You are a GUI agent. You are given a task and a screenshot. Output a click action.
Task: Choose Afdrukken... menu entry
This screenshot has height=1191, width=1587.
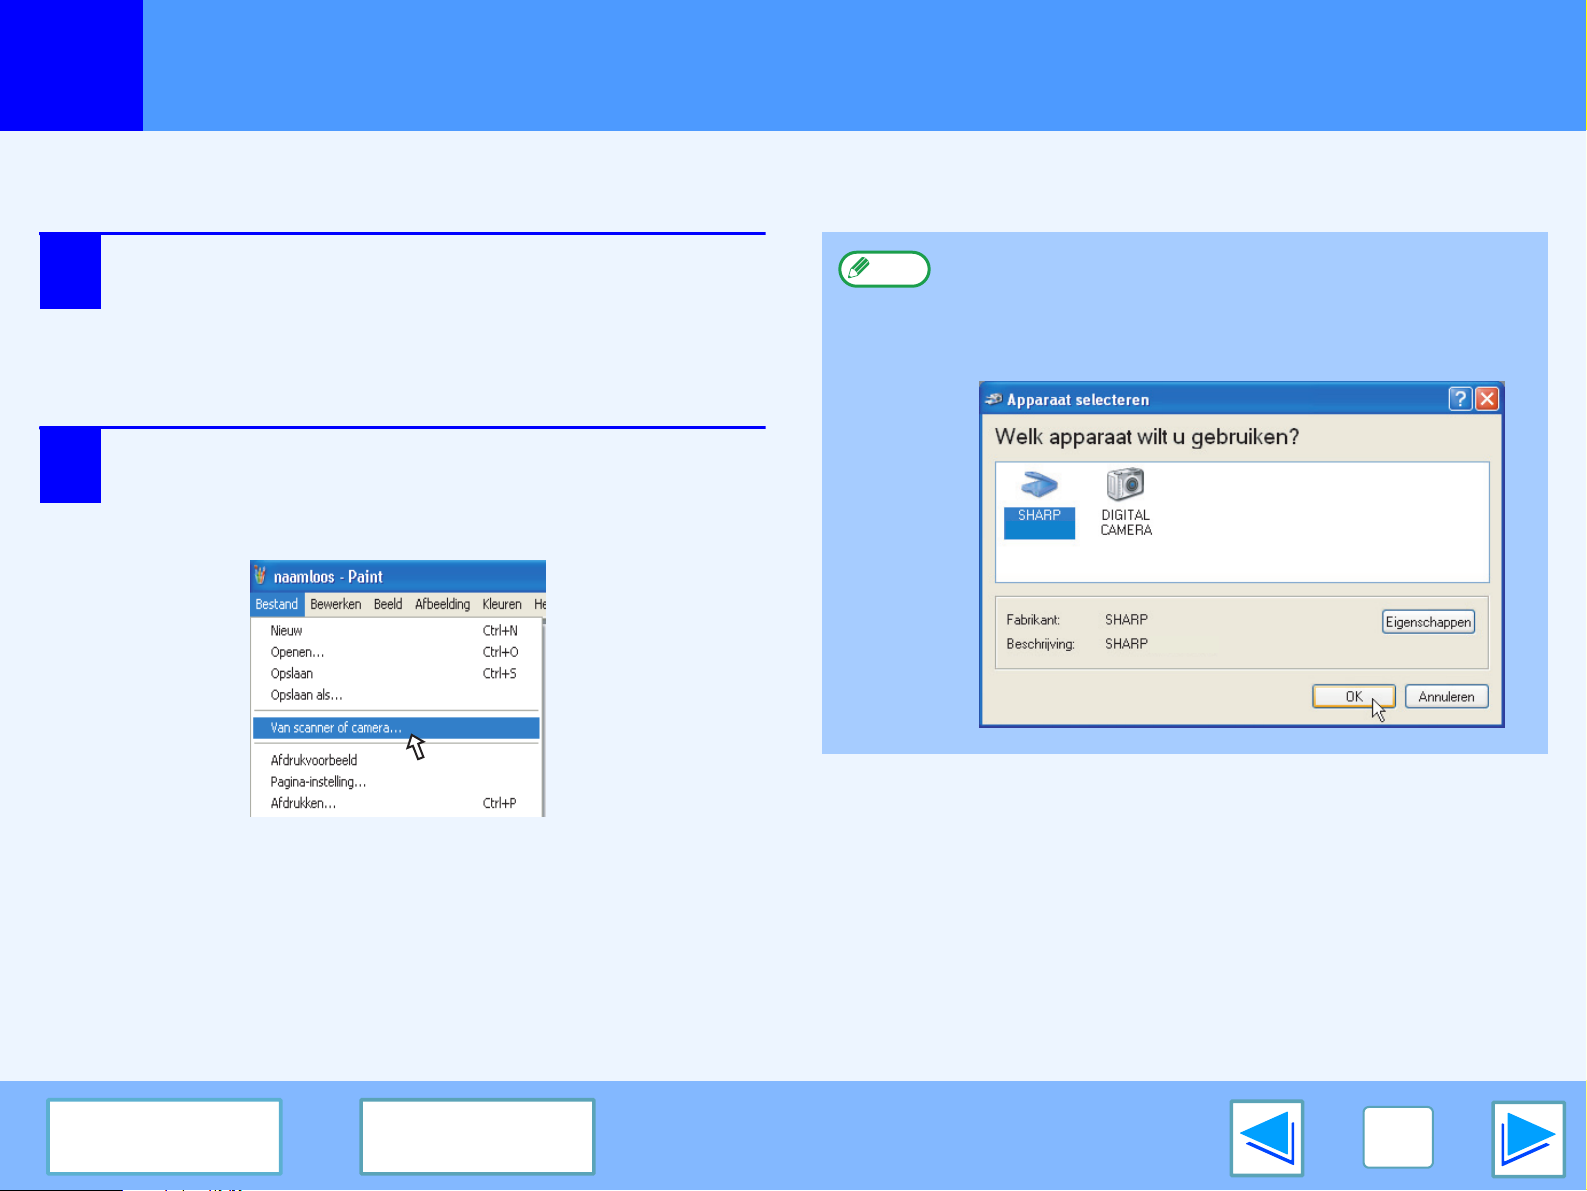[x=396, y=803]
